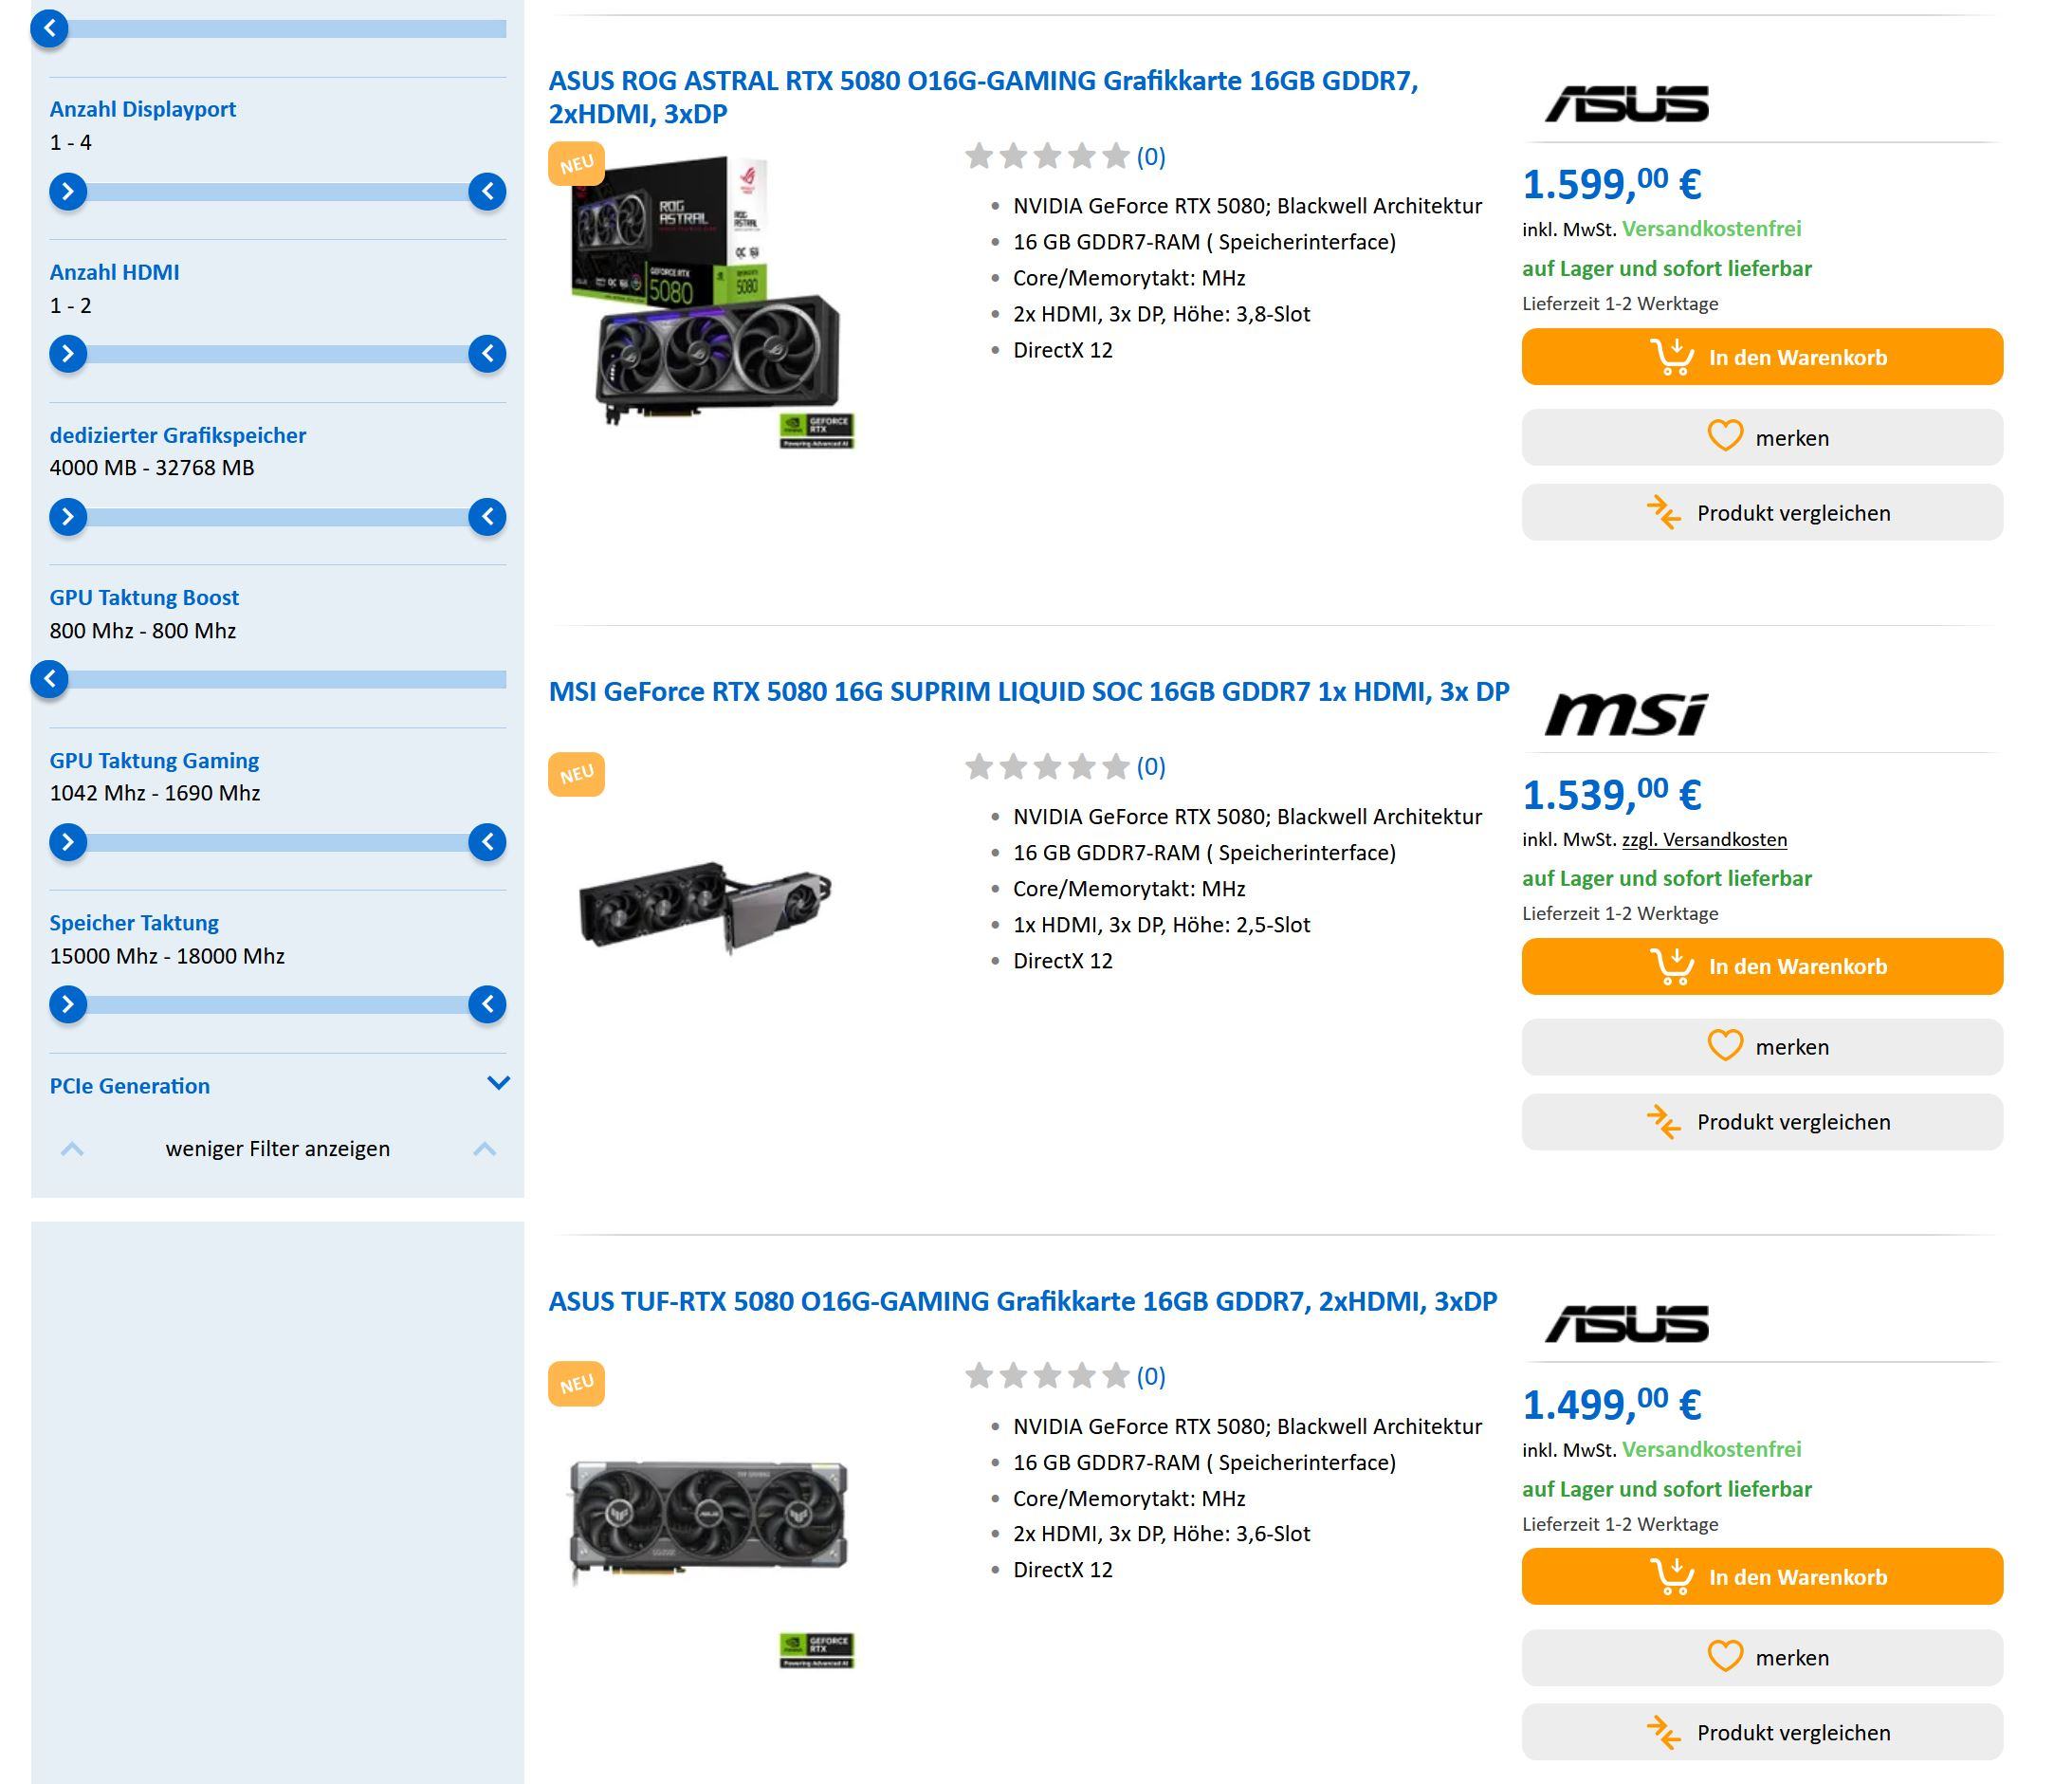2072x1784 pixels.
Task: Collapse filters via weniger Filter anzeigen
Action: pos(278,1149)
